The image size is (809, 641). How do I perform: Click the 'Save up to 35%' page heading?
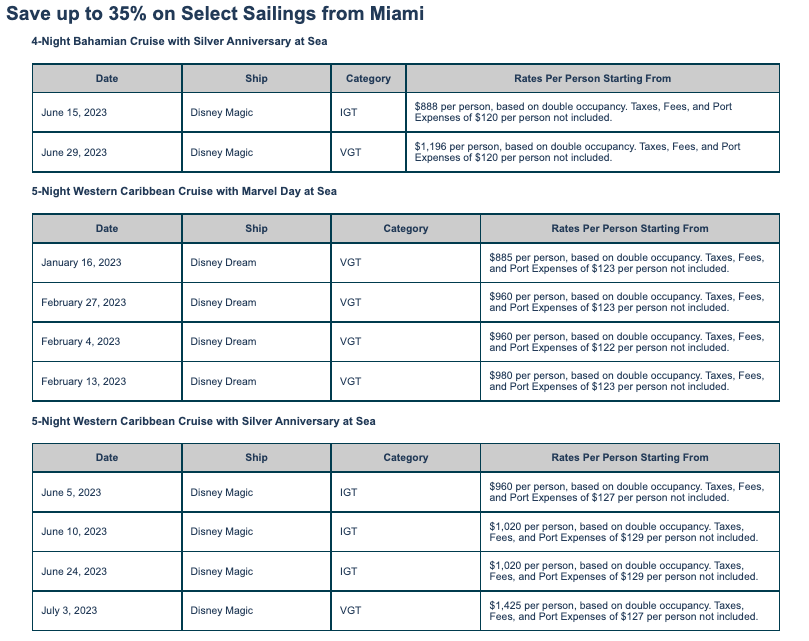click(x=215, y=14)
